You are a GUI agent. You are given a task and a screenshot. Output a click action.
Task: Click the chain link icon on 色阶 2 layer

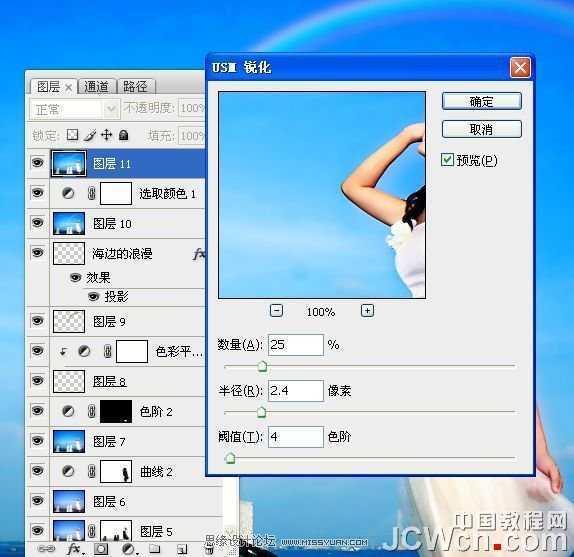(92, 411)
